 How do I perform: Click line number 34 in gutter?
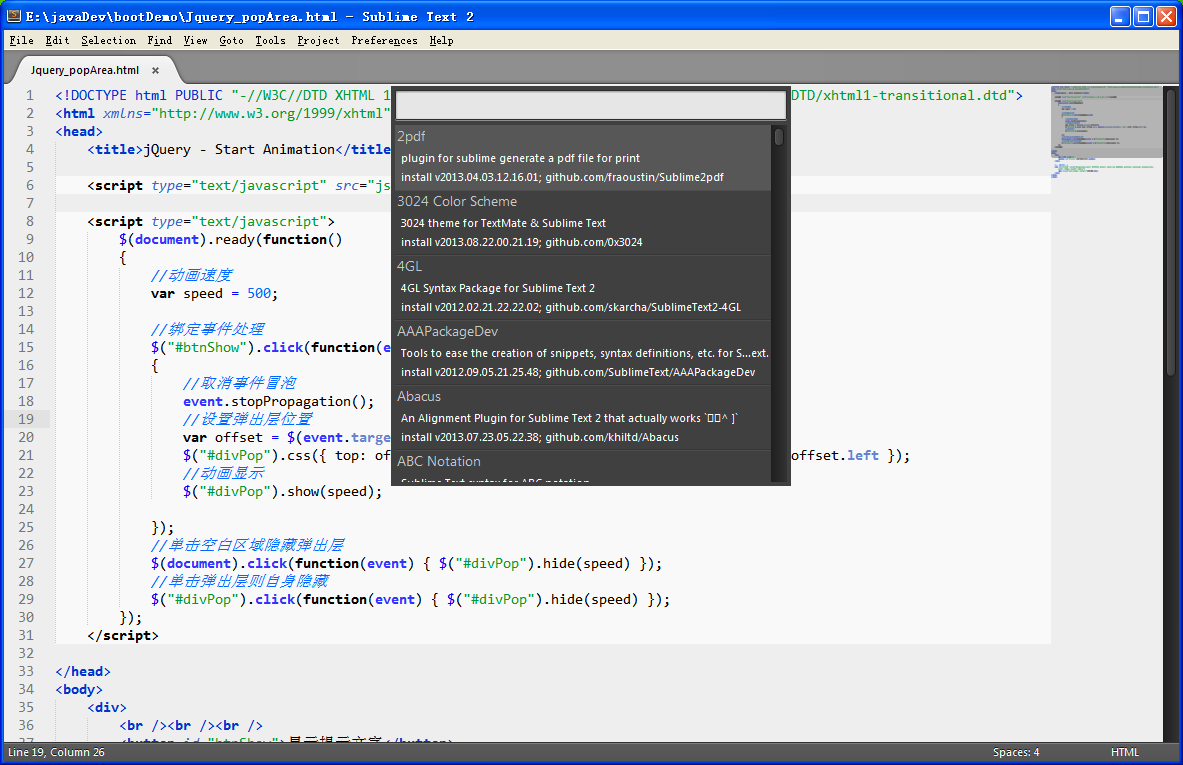pos(26,689)
